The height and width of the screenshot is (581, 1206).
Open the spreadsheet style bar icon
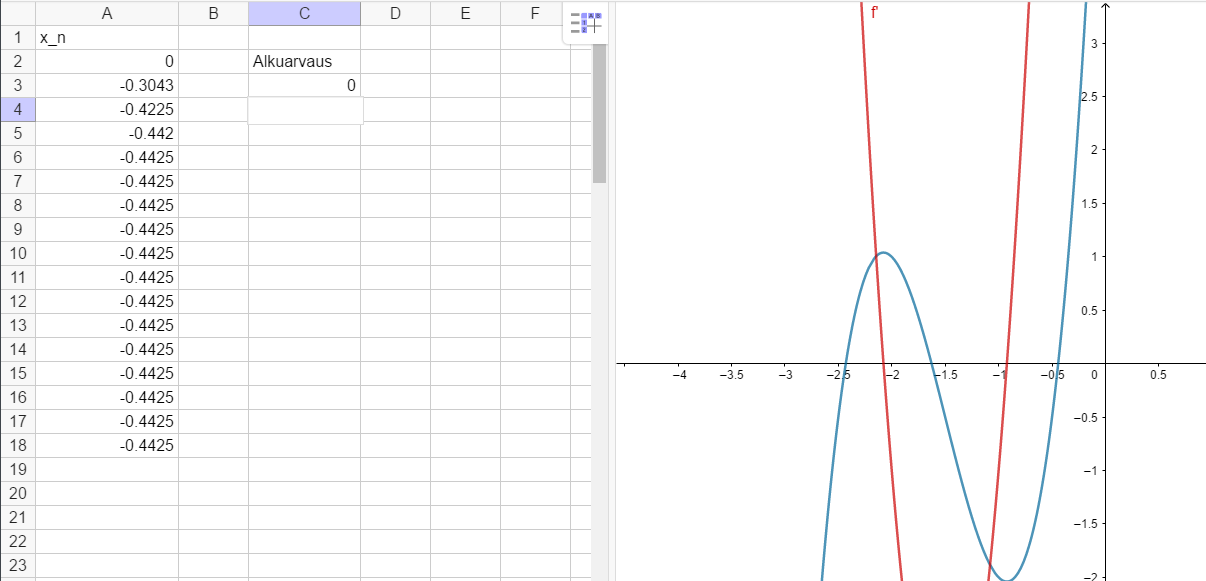586,22
